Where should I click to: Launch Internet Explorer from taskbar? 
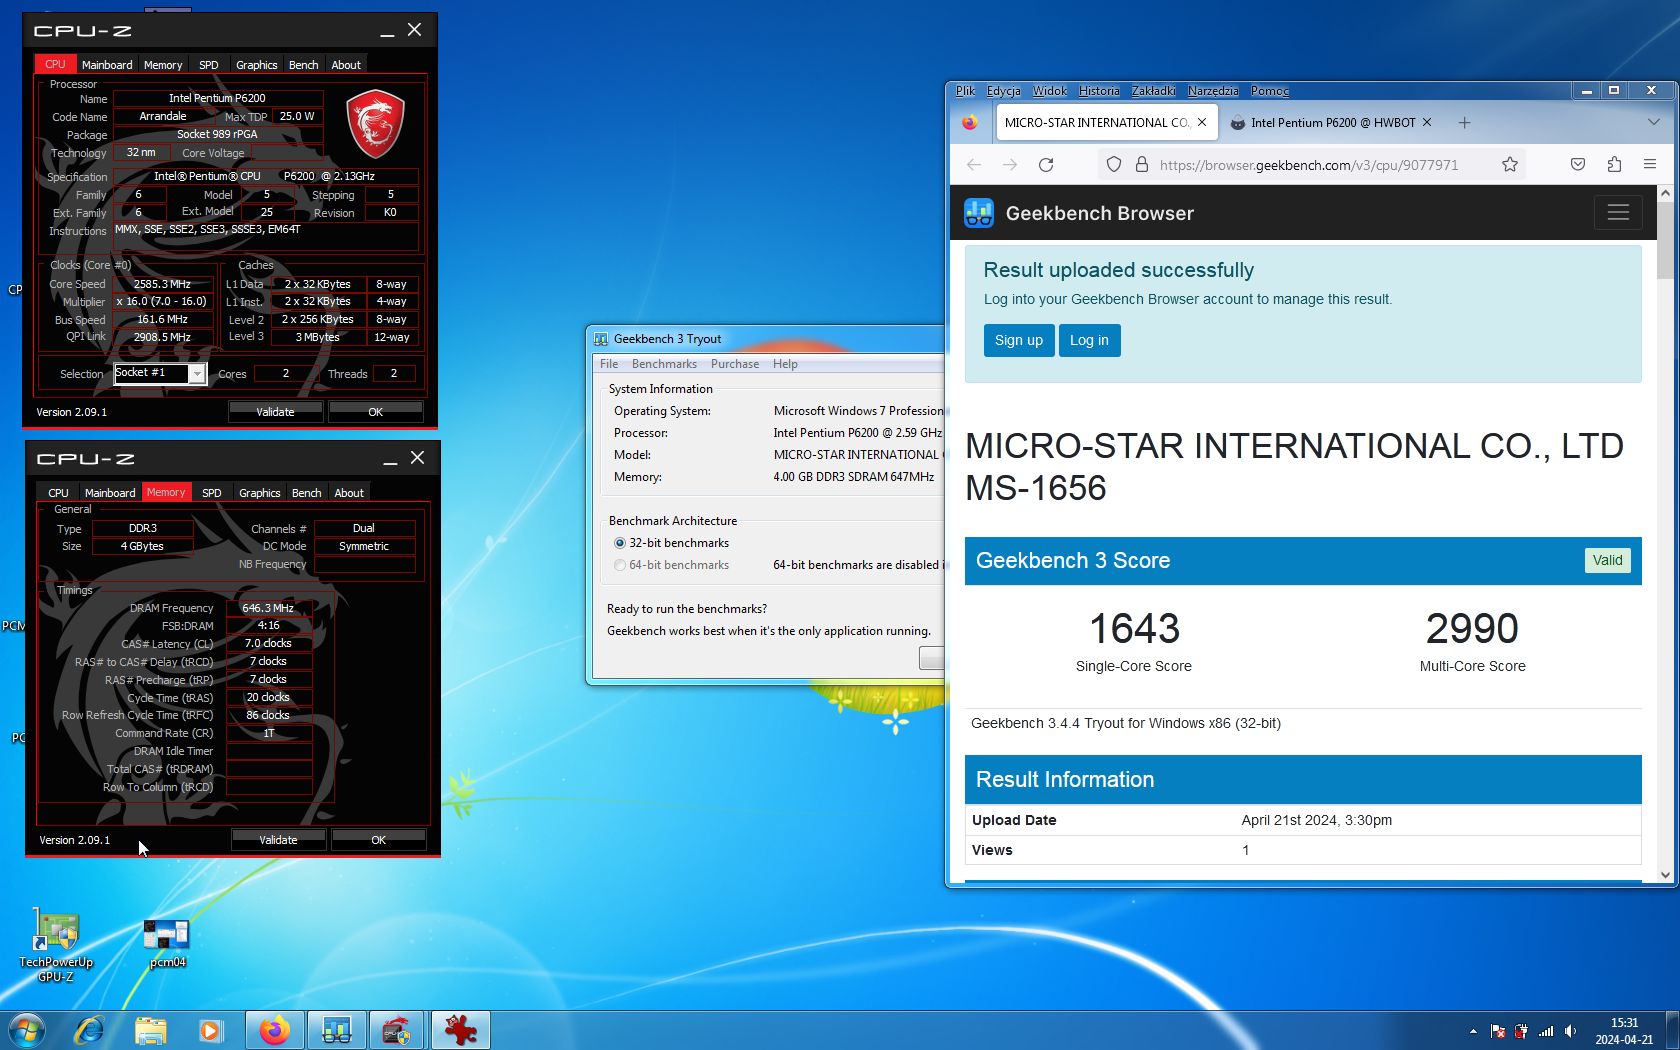(x=89, y=1030)
